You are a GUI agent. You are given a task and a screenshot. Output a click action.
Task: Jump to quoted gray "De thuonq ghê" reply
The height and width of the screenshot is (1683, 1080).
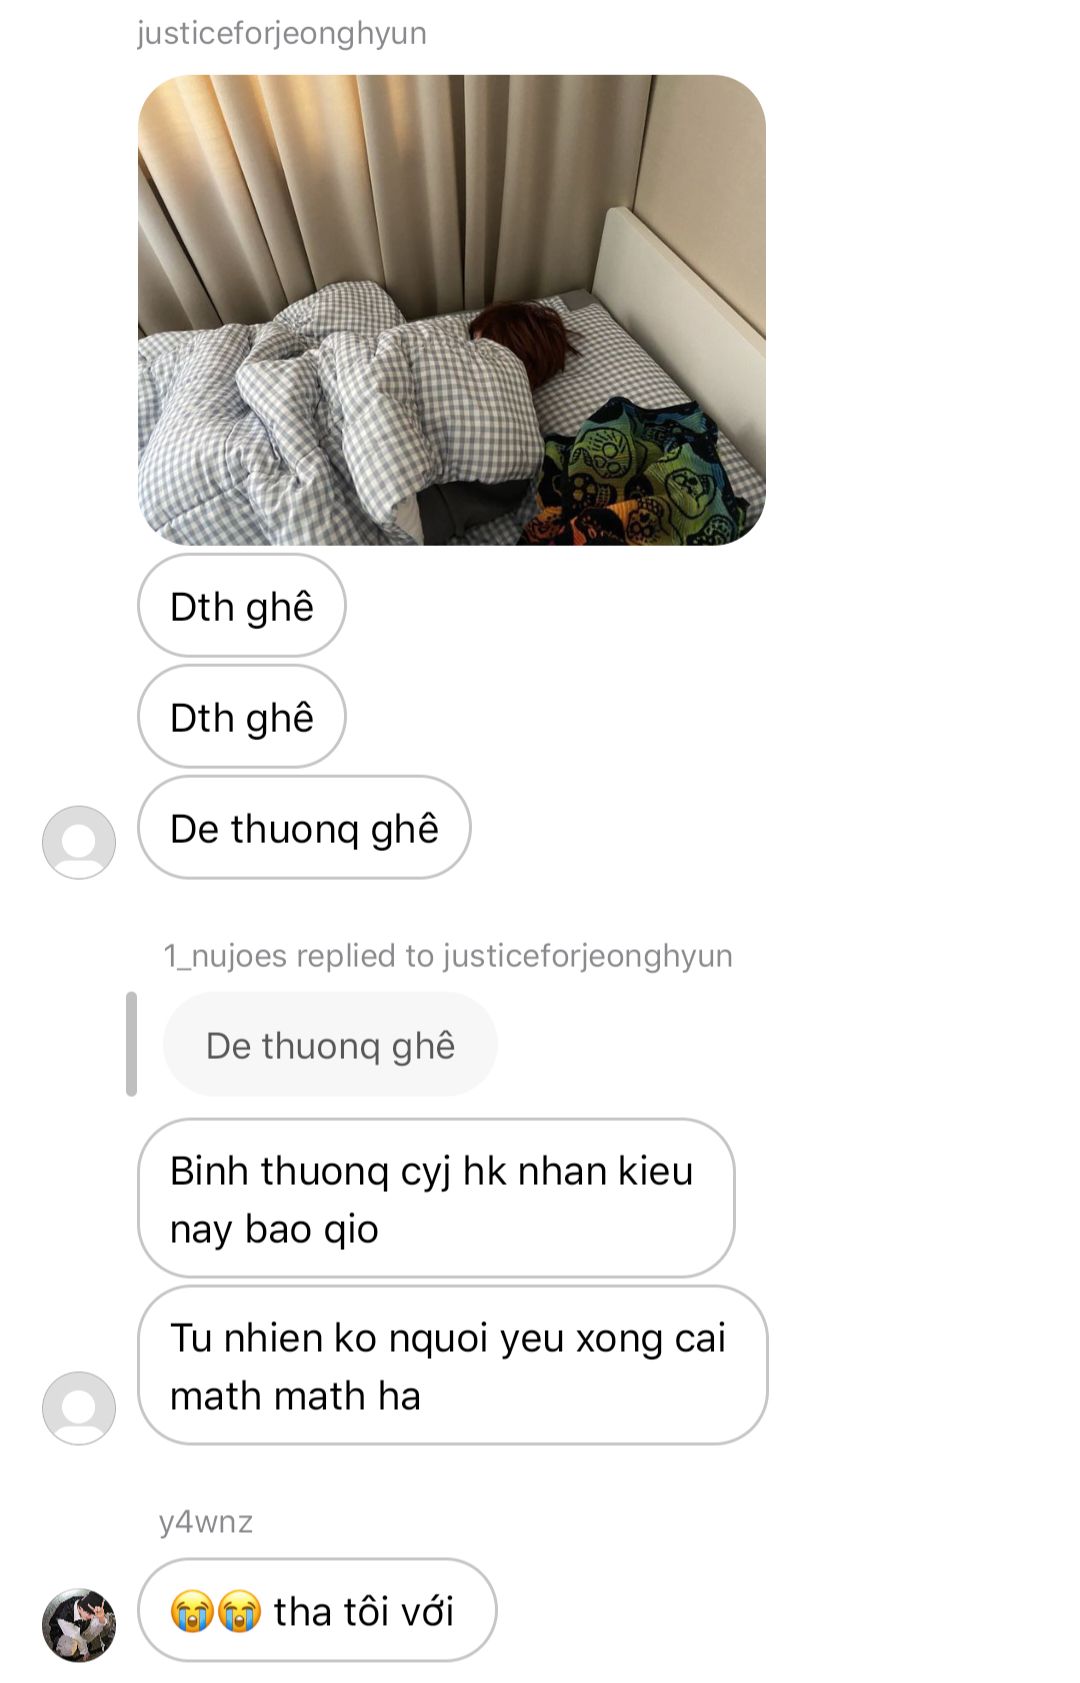[x=330, y=1045]
